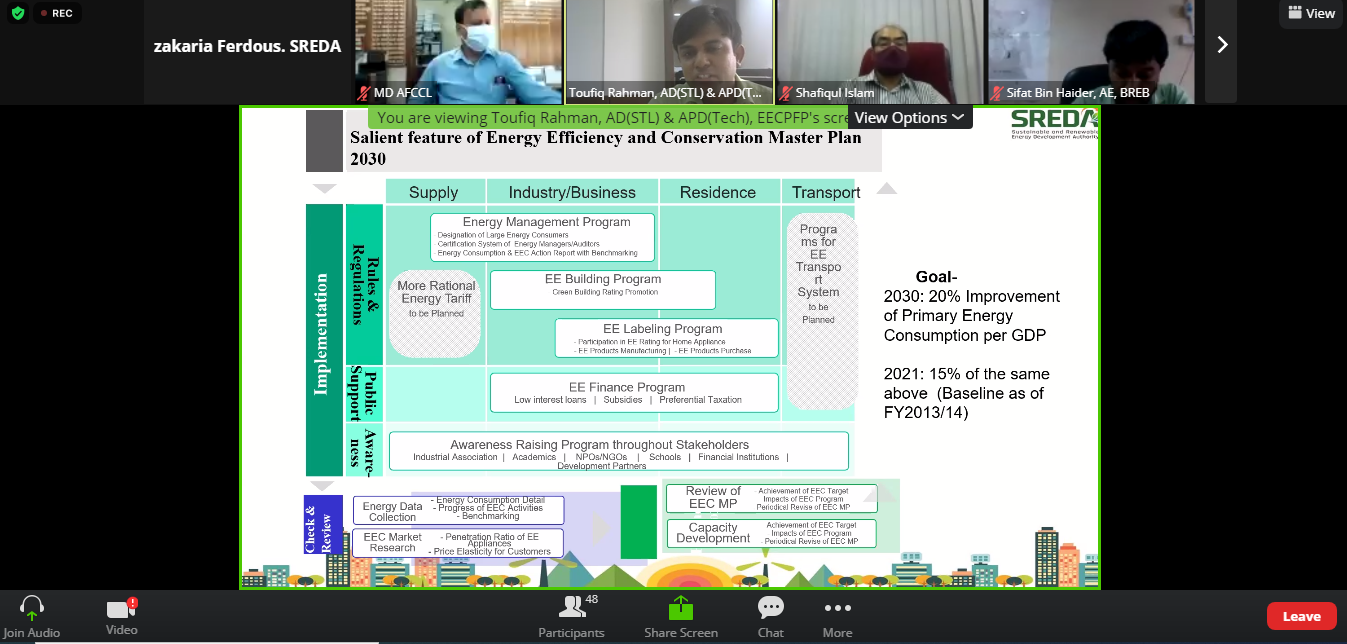The width and height of the screenshot is (1347, 644).
Task: Click the green Share Screen icon
Action: (x=680, y=608)
